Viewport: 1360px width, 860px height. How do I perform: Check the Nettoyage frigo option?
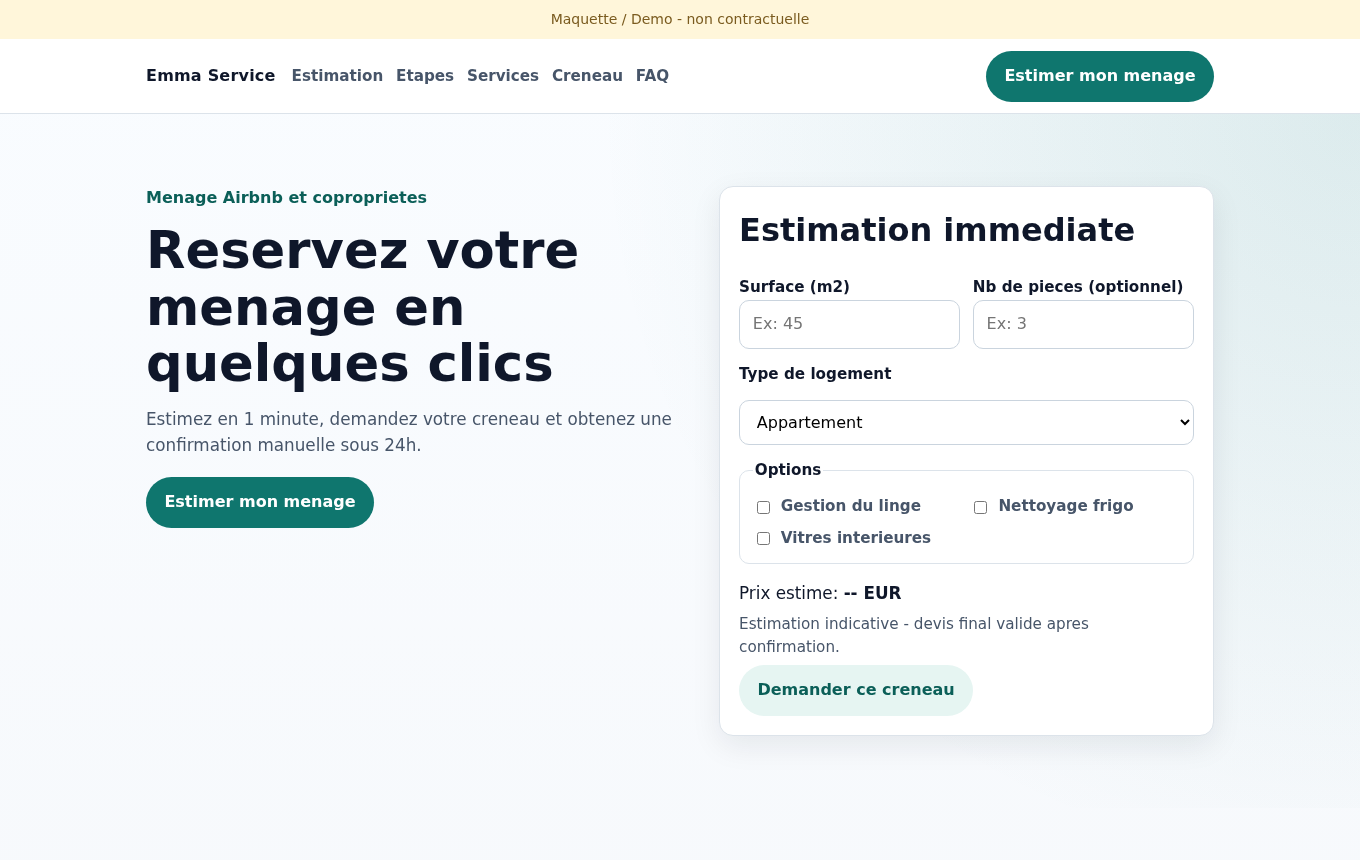(980, 507)
